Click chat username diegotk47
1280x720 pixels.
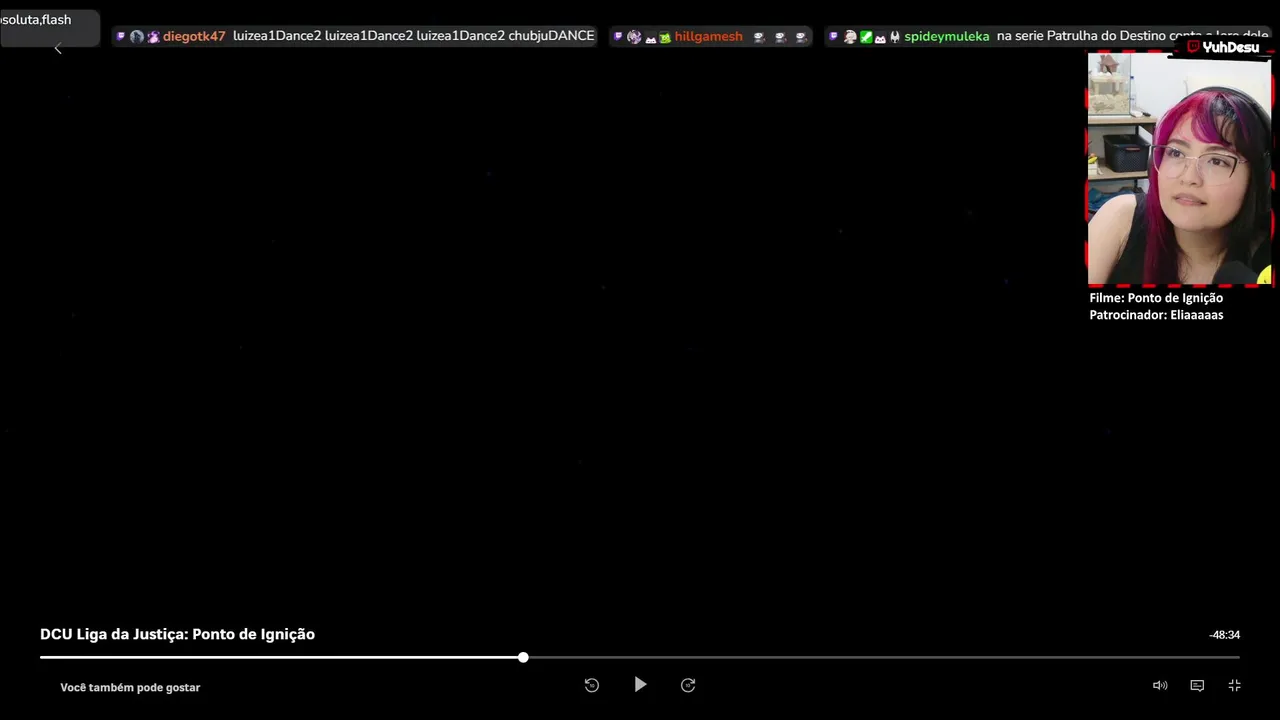click(x=194, y=36)
